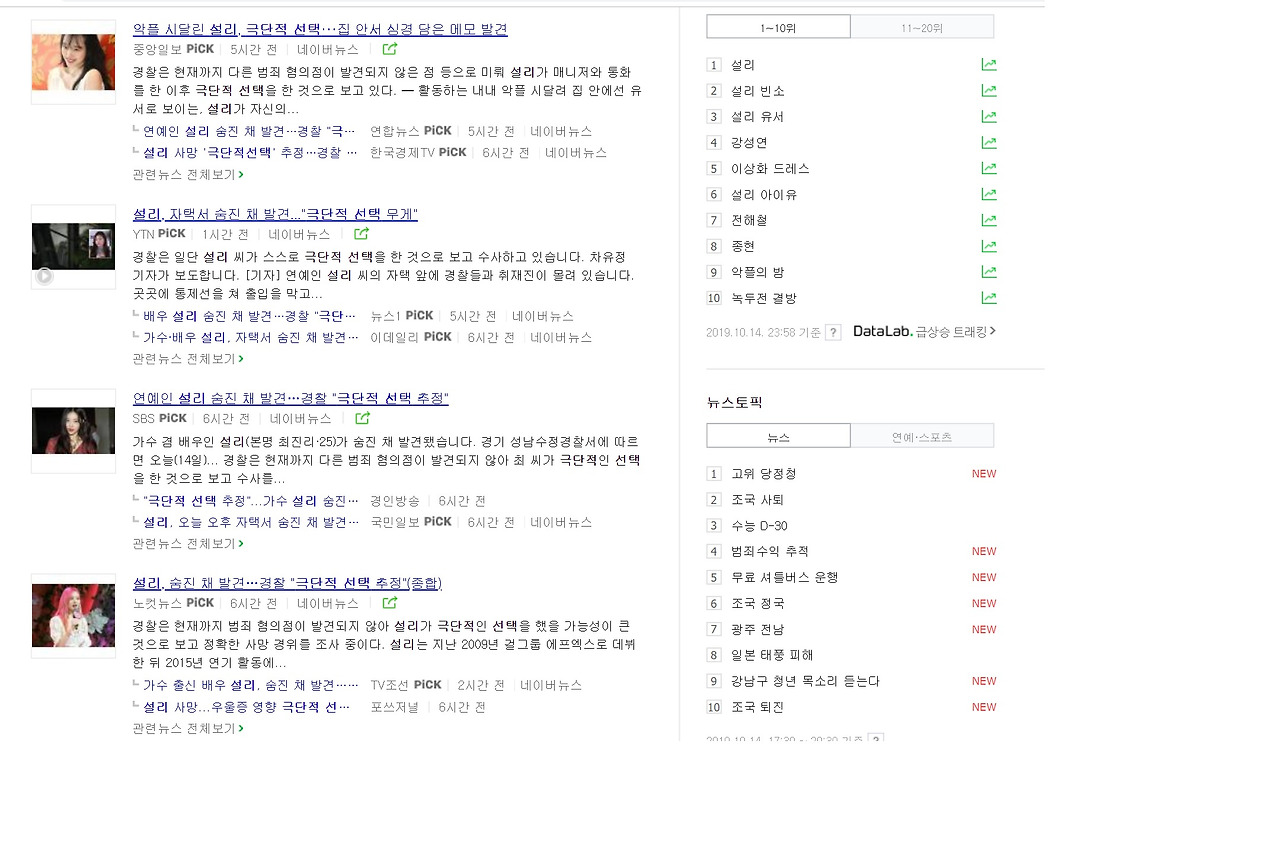Viewport: 1280px width, 853px height.
Task: Click the trend graph icon beside 설리 아이유
Action: pyautogui.click(x=989, y=195)
